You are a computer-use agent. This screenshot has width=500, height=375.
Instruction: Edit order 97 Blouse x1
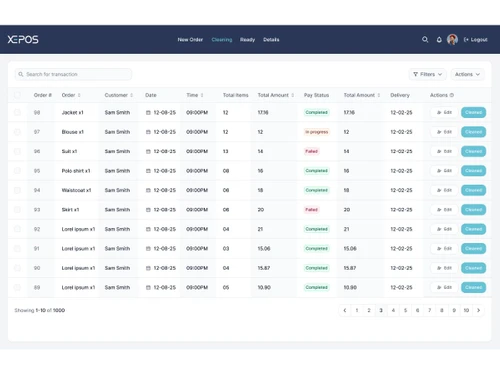(x=444, y=132)
